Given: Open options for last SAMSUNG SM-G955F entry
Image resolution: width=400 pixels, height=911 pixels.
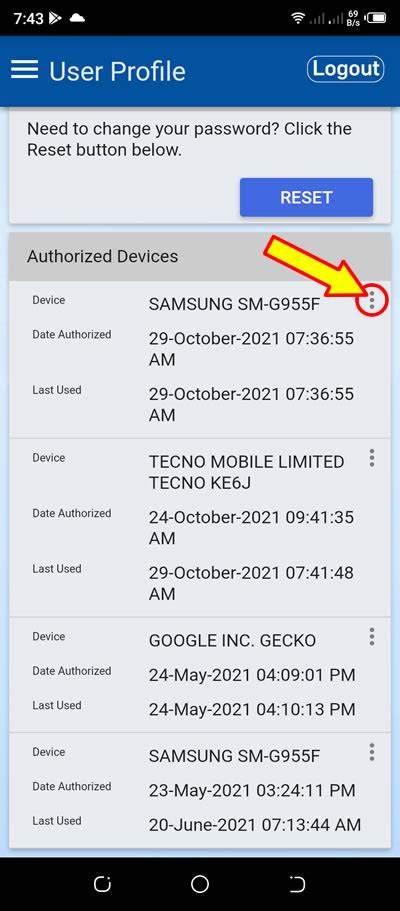Looking at the screenshot, I should pos(372,752).
